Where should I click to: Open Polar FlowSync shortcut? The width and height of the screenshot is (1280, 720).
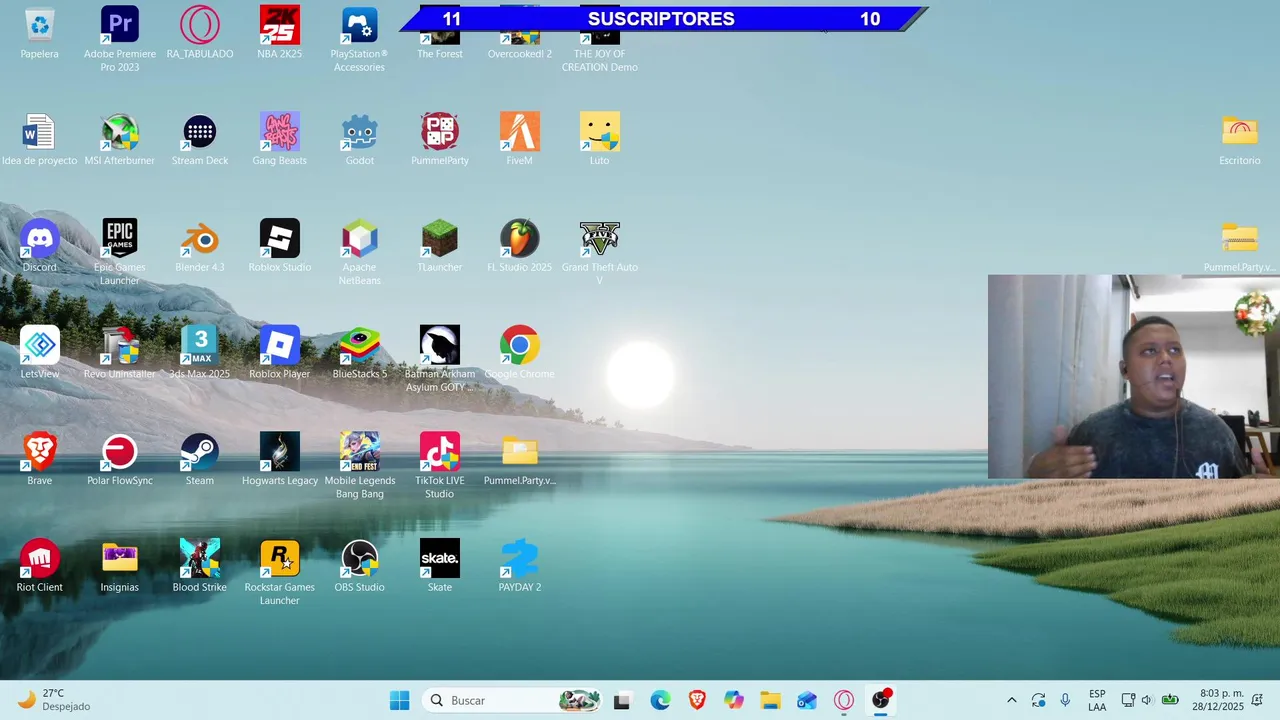pos(120,452)
